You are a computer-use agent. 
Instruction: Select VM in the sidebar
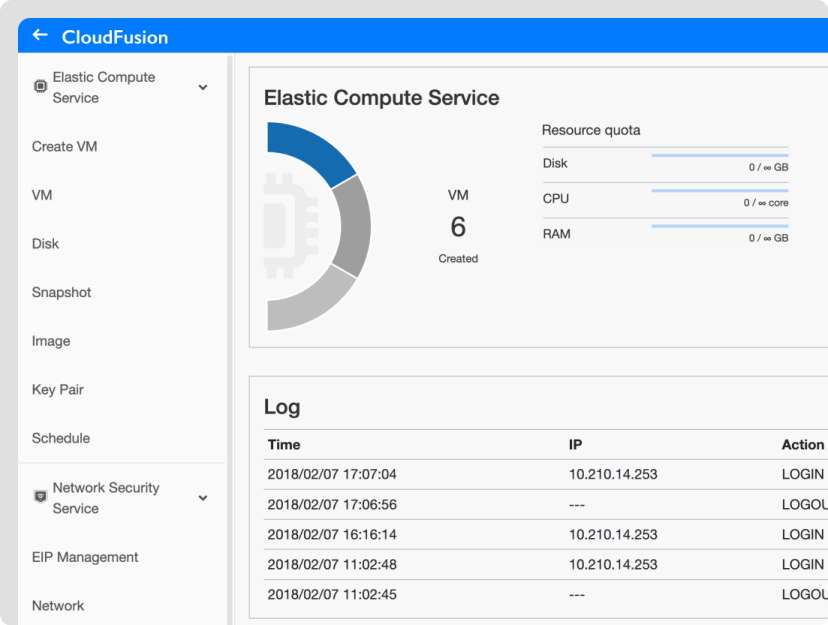point(42,195)
